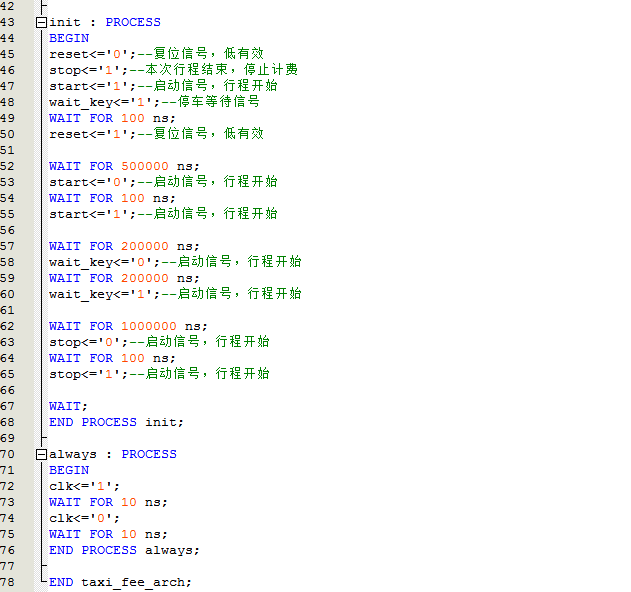
Task: Click the clk<='1' statement on line 72
Action: click(85, 487)
